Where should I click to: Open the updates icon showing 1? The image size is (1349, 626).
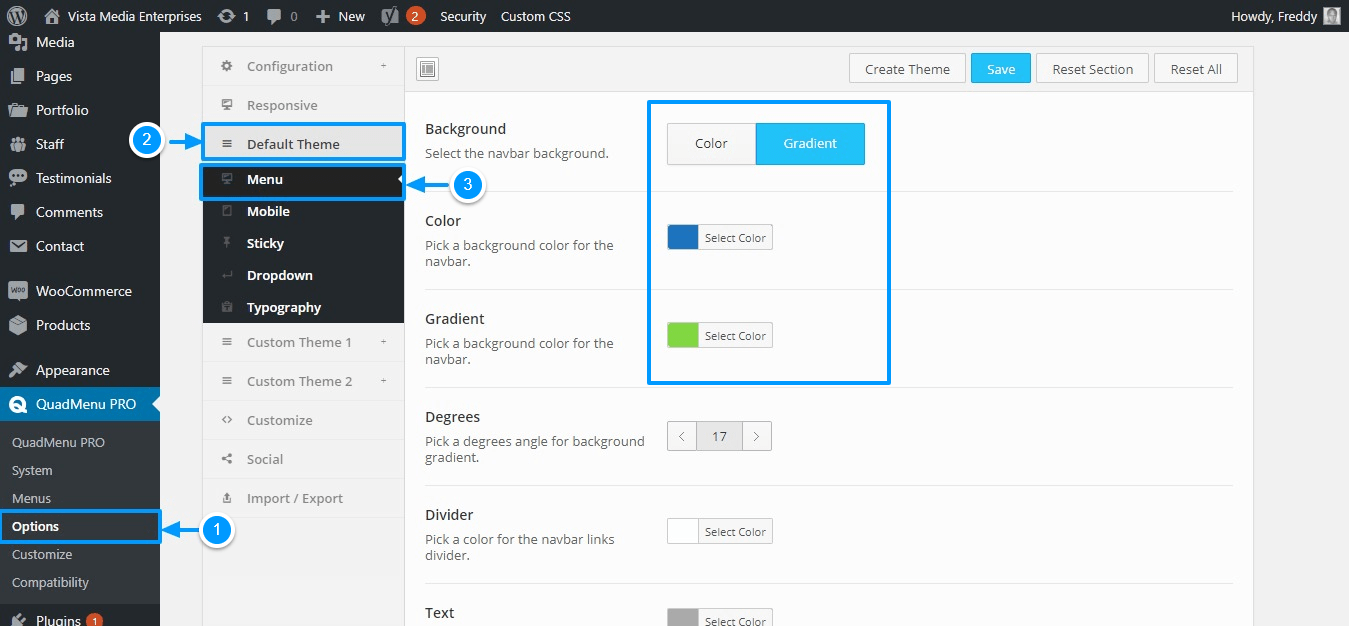(233, 16)
